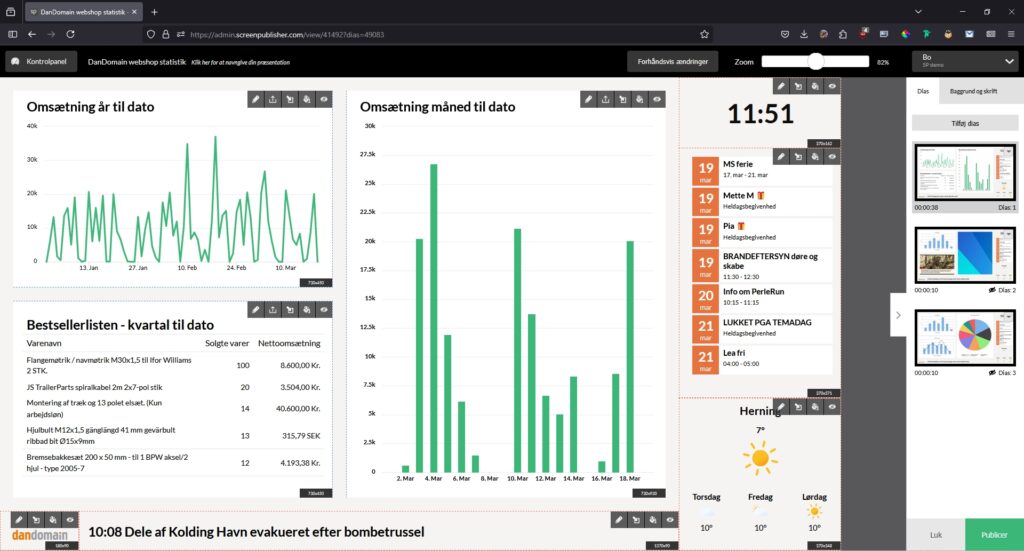Hide the Bestsellerlisten widget via eye icon

tap(324, 309)
